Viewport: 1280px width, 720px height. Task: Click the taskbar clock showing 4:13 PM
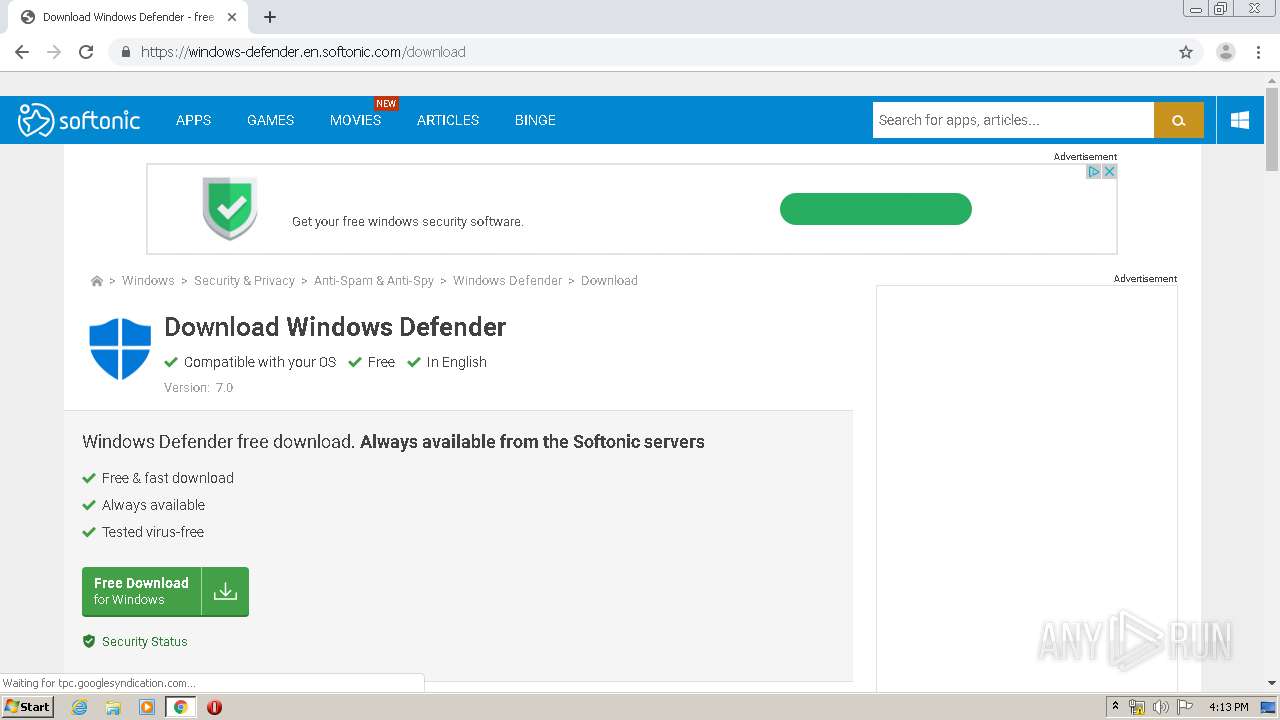(1228, 707)
